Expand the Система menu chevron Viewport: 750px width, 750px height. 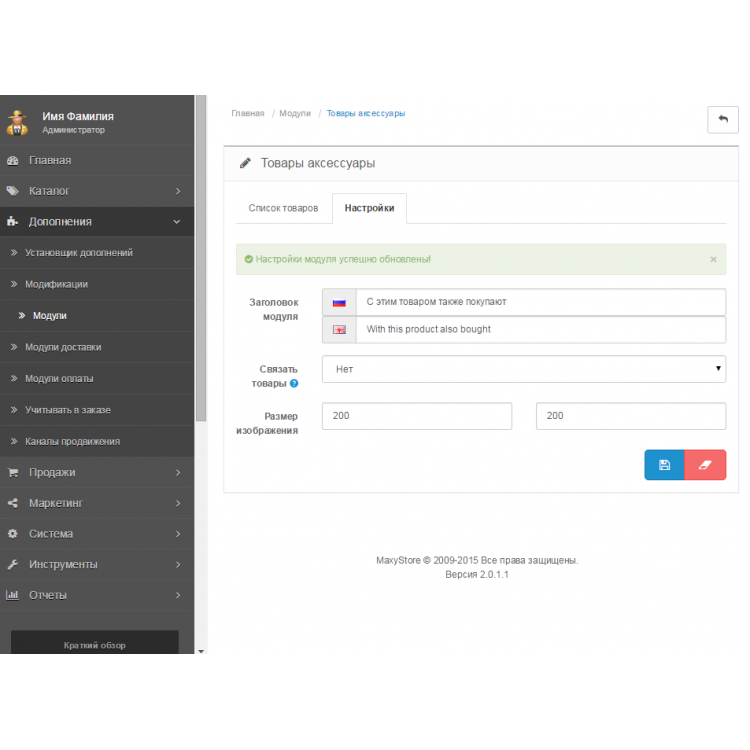click(178, 534)
